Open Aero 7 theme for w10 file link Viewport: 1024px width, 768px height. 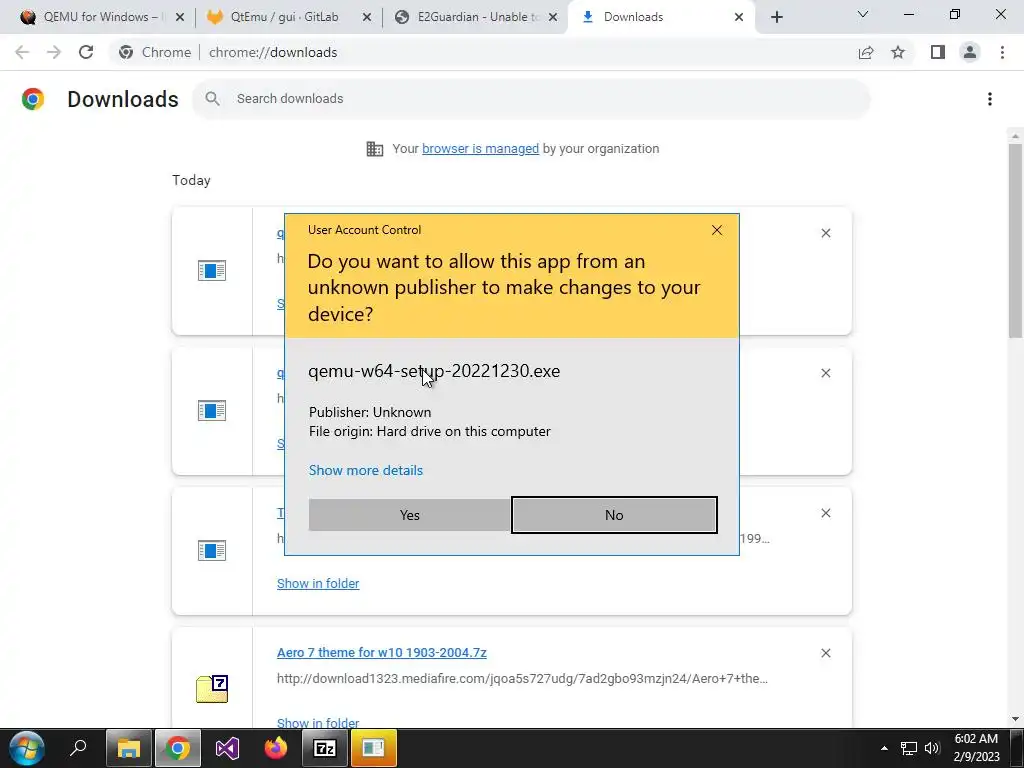381,652
